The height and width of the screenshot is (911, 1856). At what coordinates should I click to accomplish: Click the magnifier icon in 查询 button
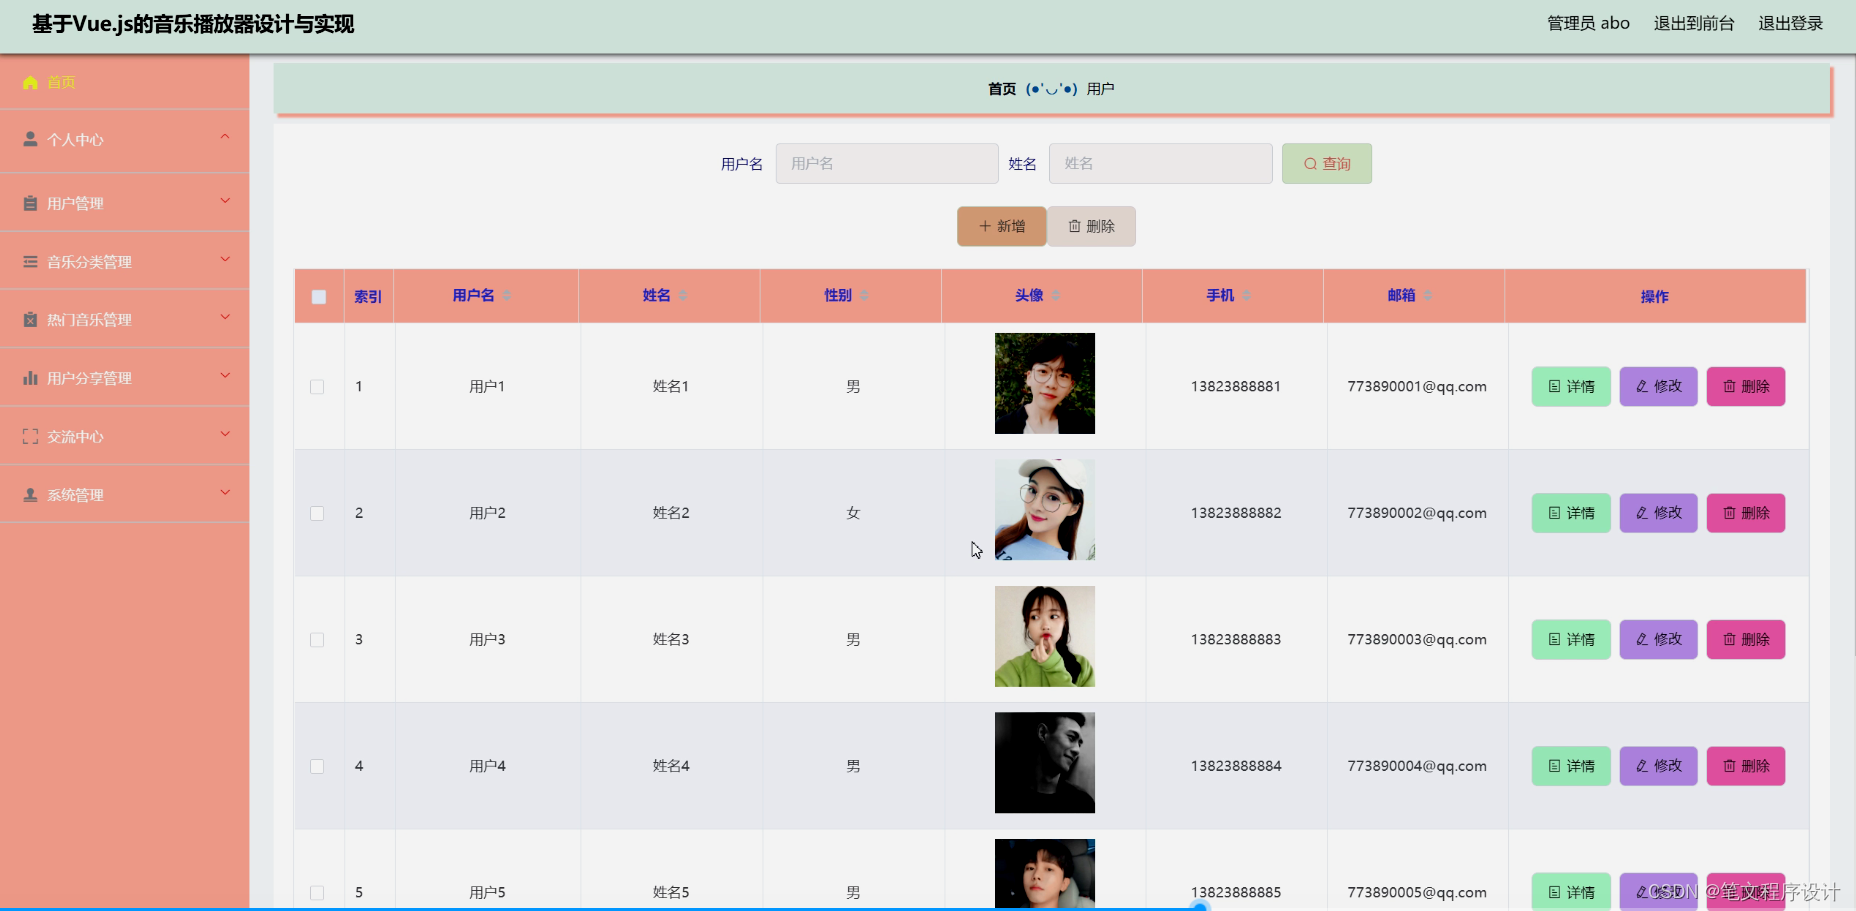1308,163
